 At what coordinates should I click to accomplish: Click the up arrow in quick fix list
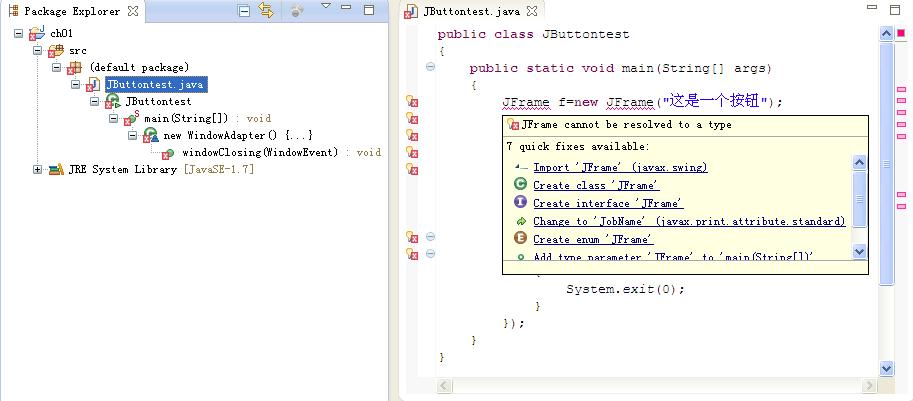tap(859, 162)
